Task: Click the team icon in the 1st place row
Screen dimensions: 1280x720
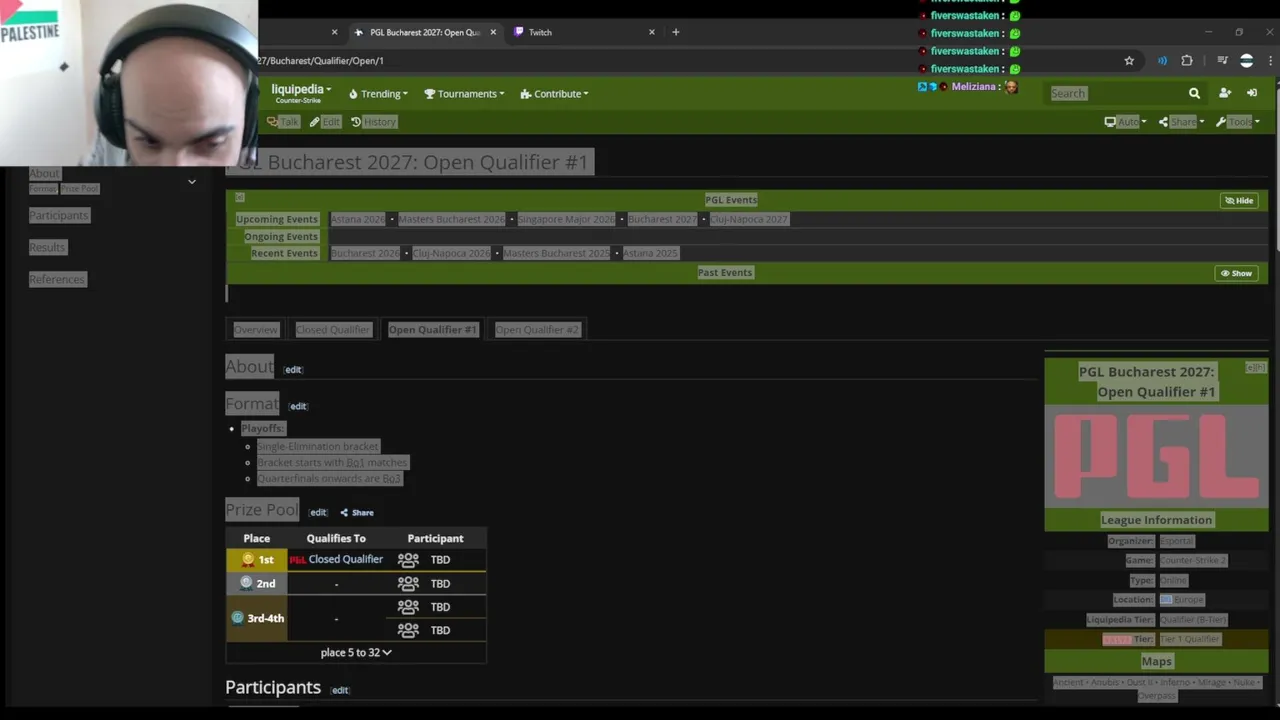Action: tap(408, 560)
